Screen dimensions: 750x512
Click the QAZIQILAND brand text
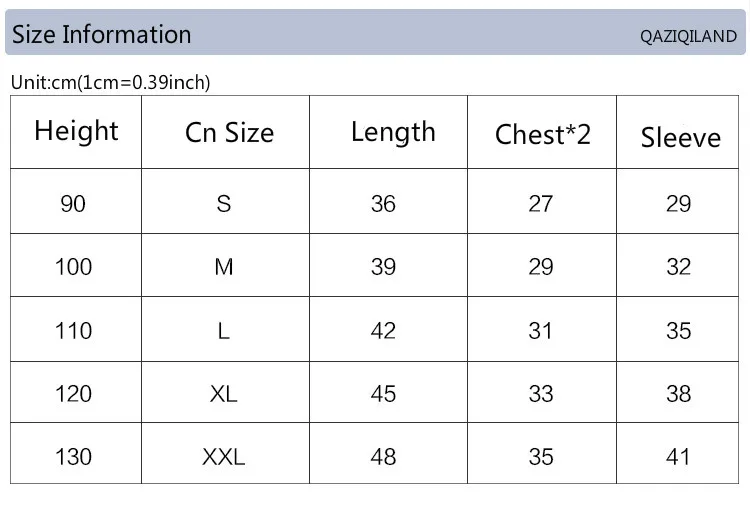pyautogui.click(x=688, y=36)
